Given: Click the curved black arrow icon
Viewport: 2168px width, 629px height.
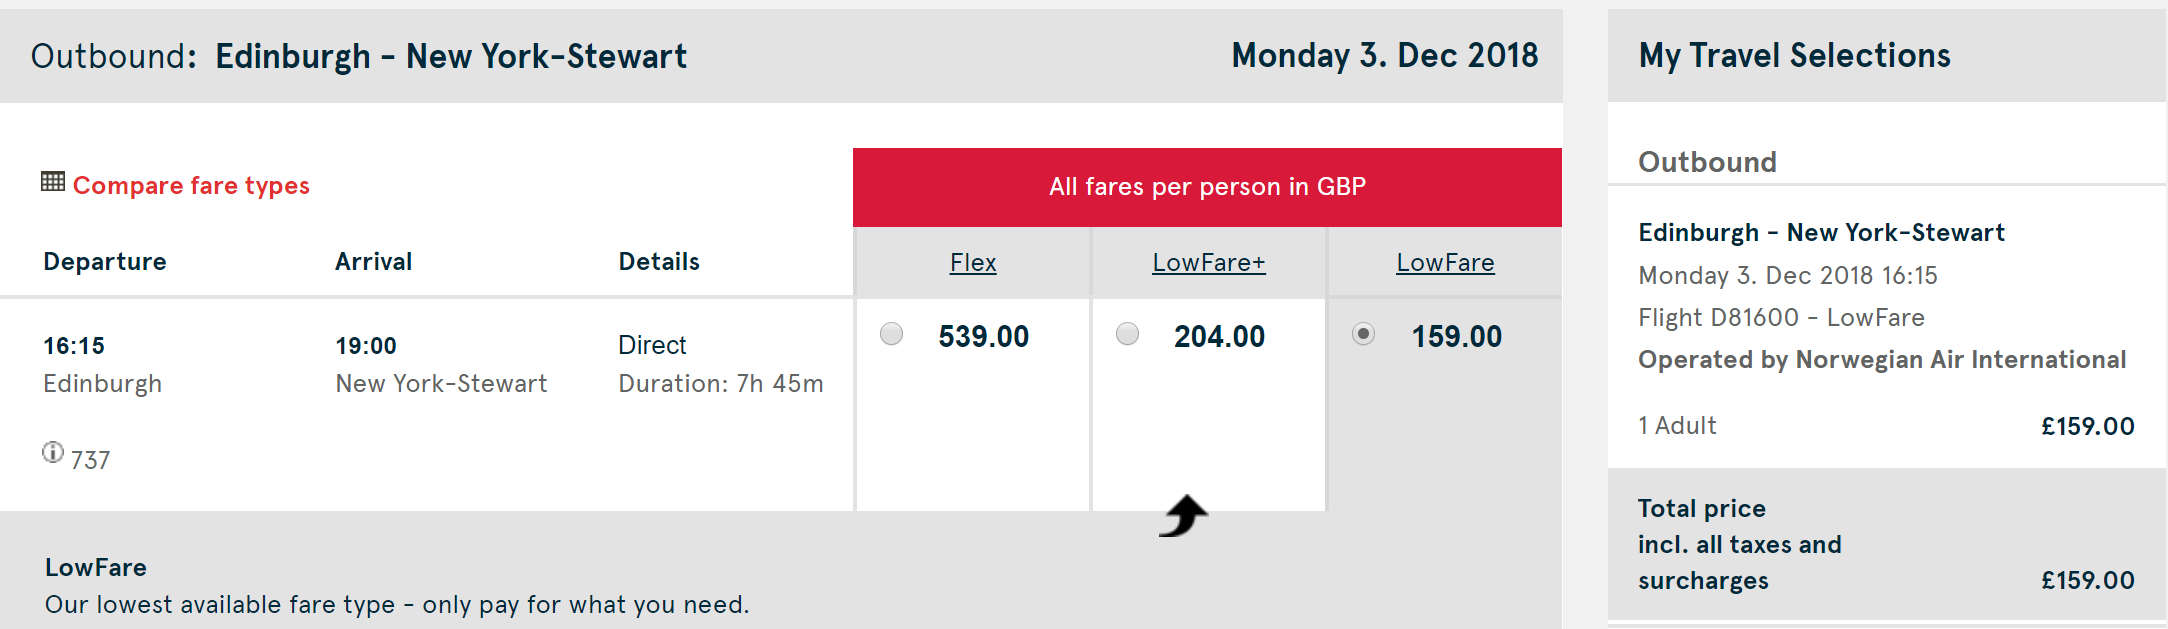Looking at the screenshot, I should click(x=1183, y=516).
